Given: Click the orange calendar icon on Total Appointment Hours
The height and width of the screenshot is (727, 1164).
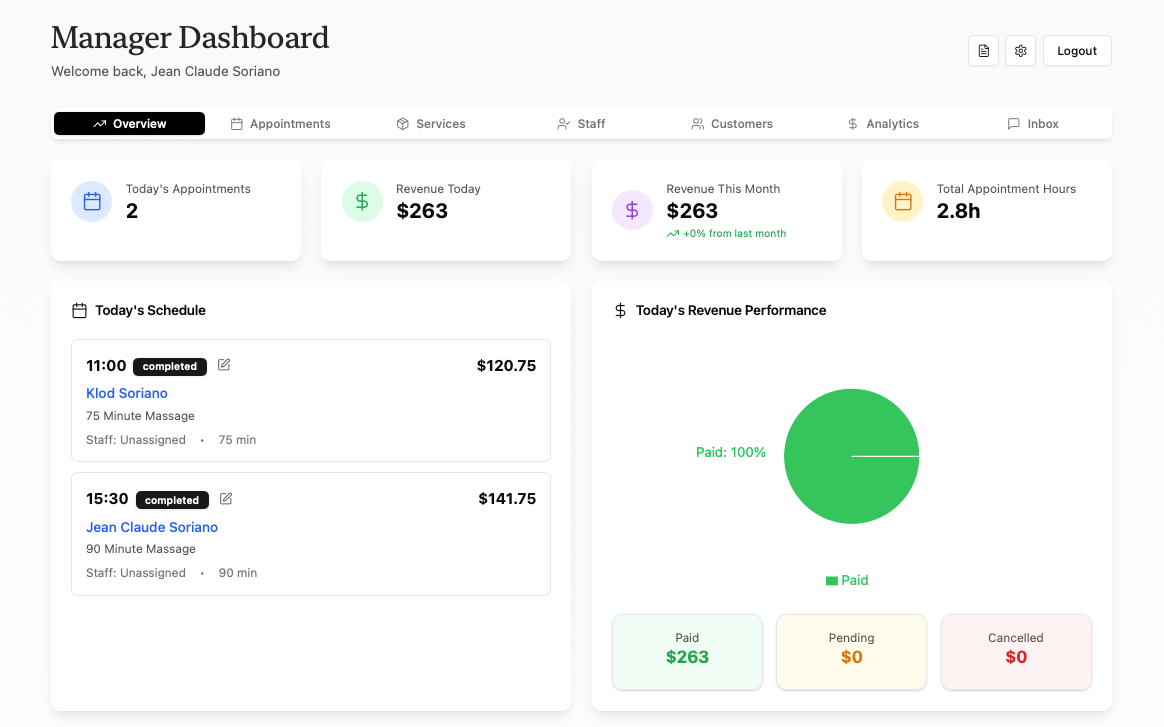Looking at the screenshot, I should coord(902,201).
